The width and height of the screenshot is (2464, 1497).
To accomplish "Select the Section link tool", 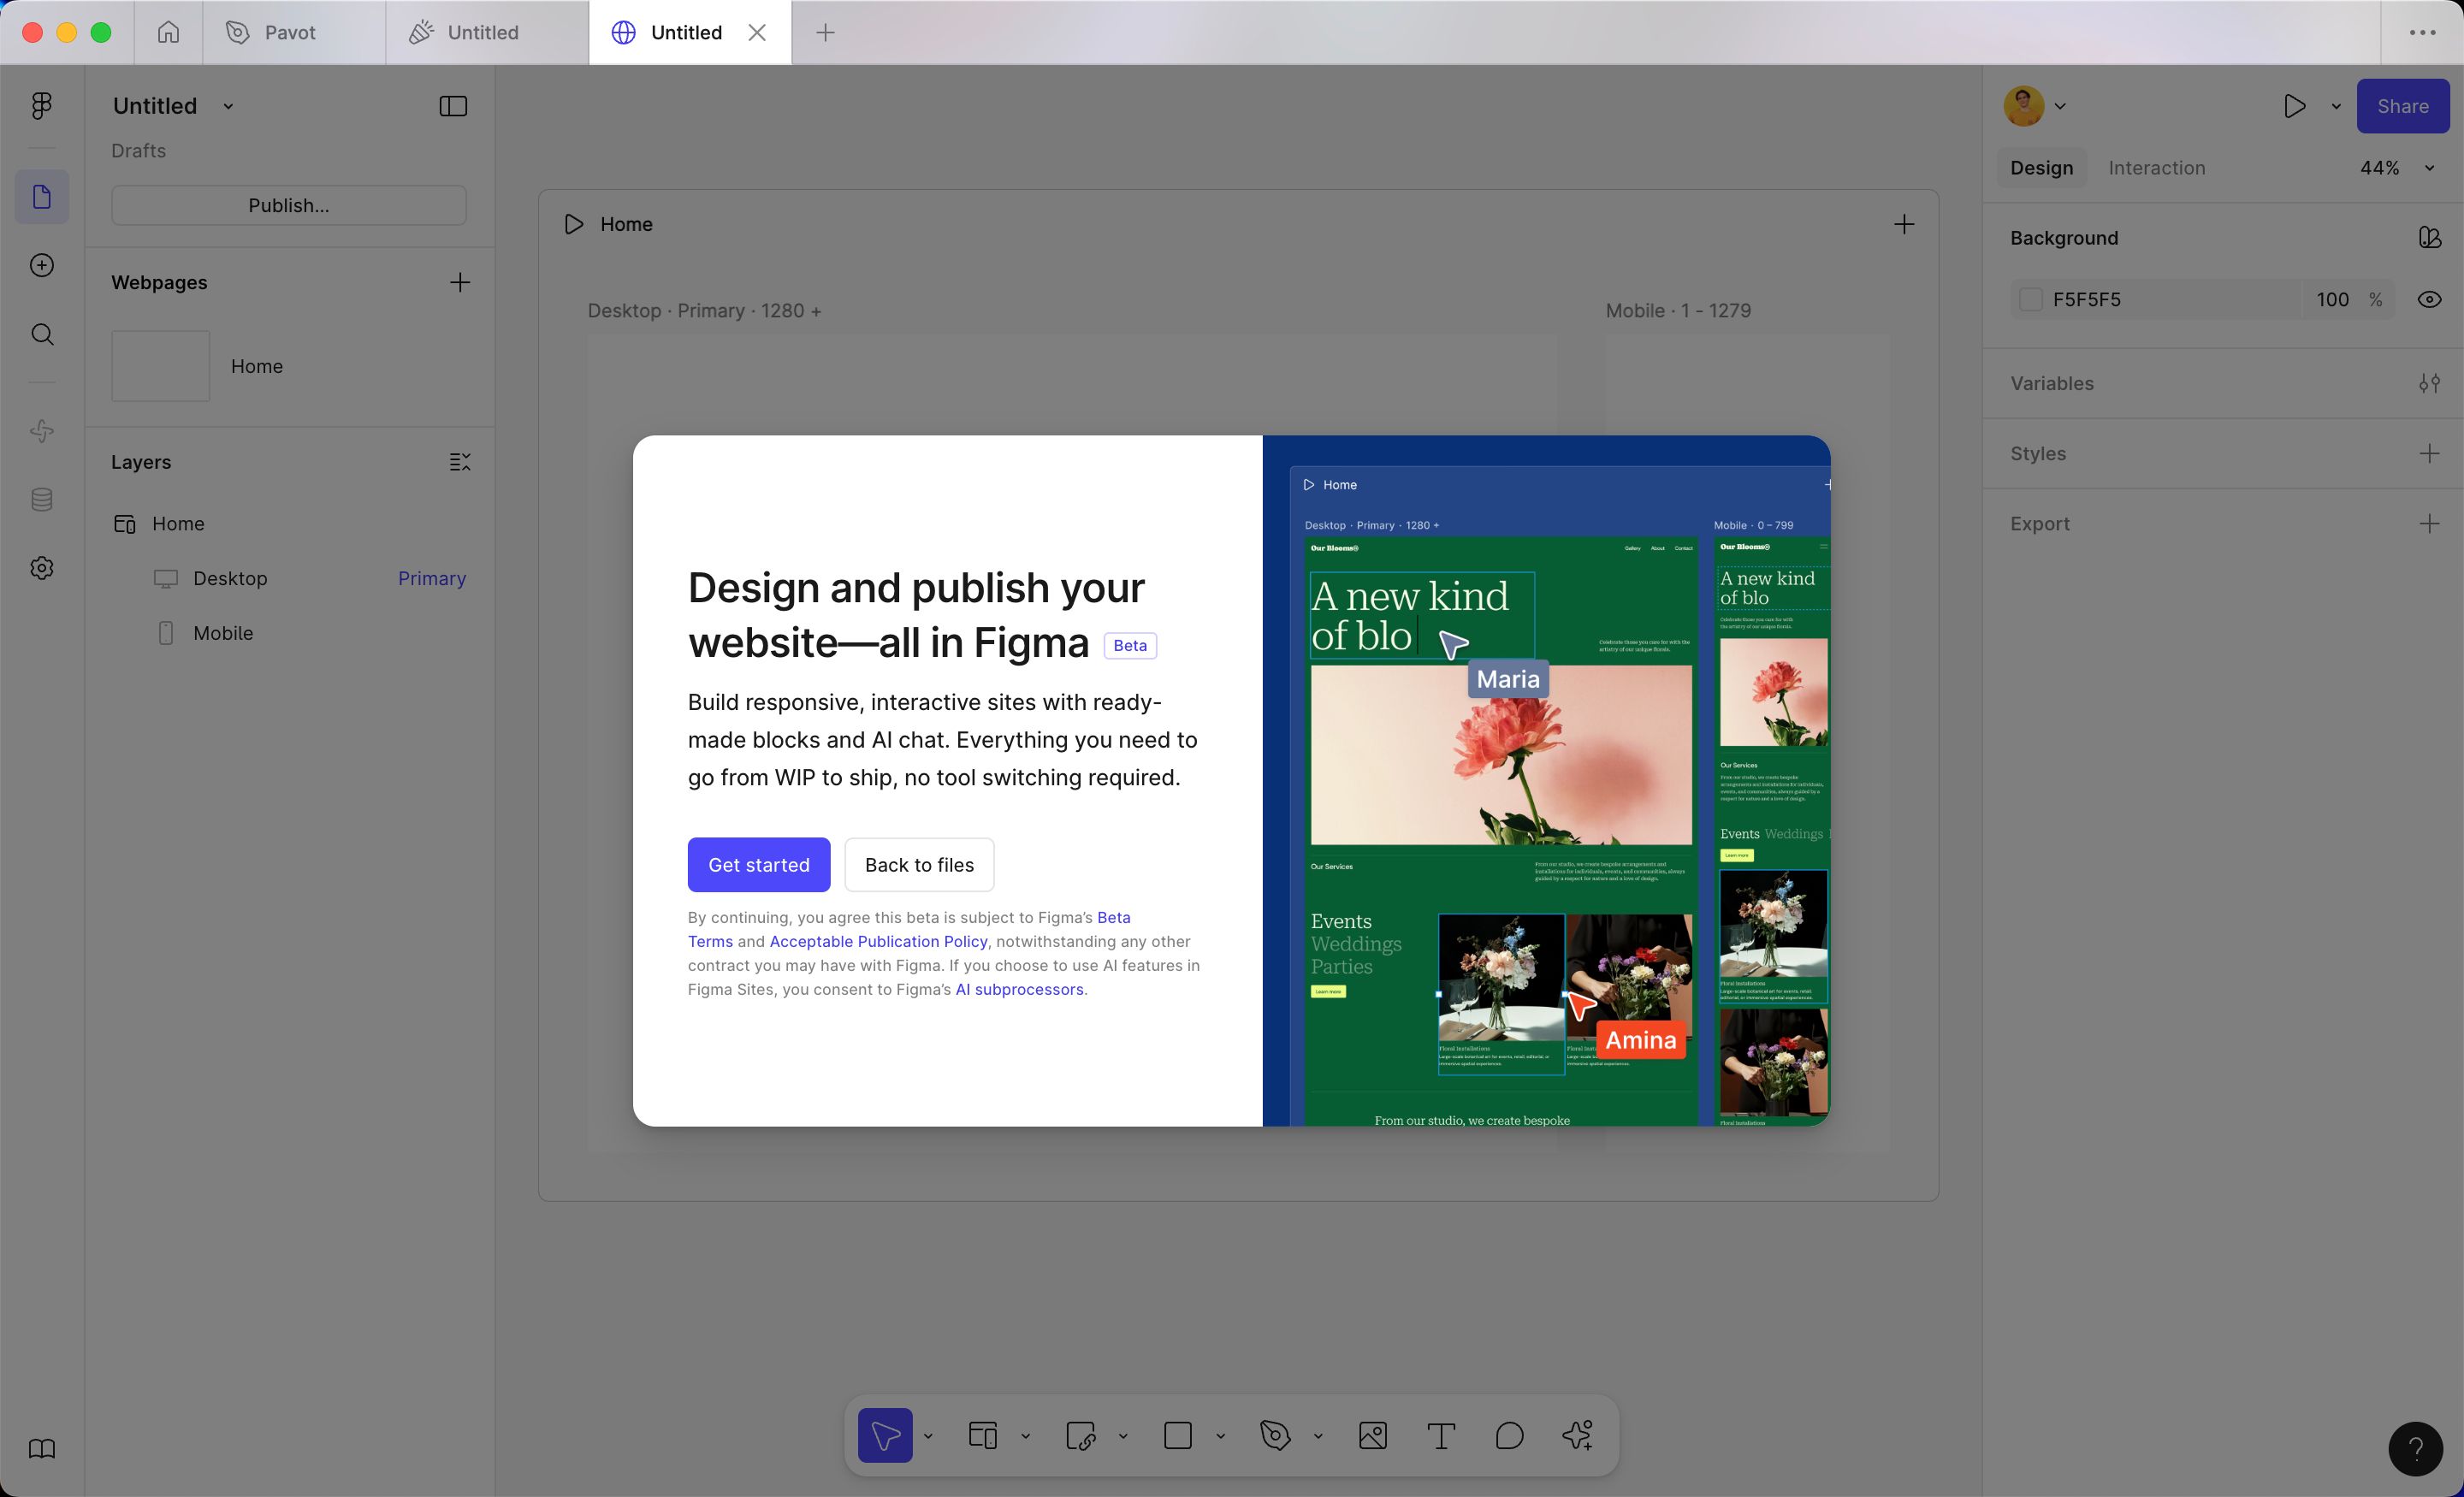I will [1081, 1436].
